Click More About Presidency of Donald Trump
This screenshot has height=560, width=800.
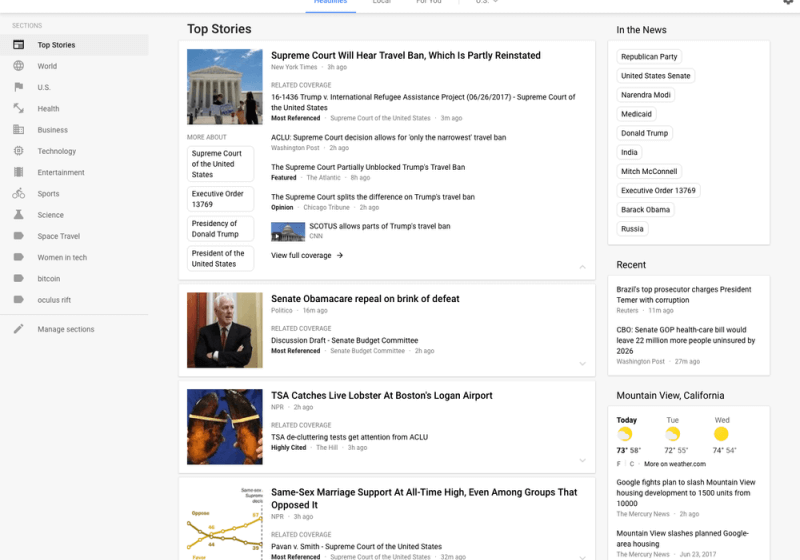(220, 228)
